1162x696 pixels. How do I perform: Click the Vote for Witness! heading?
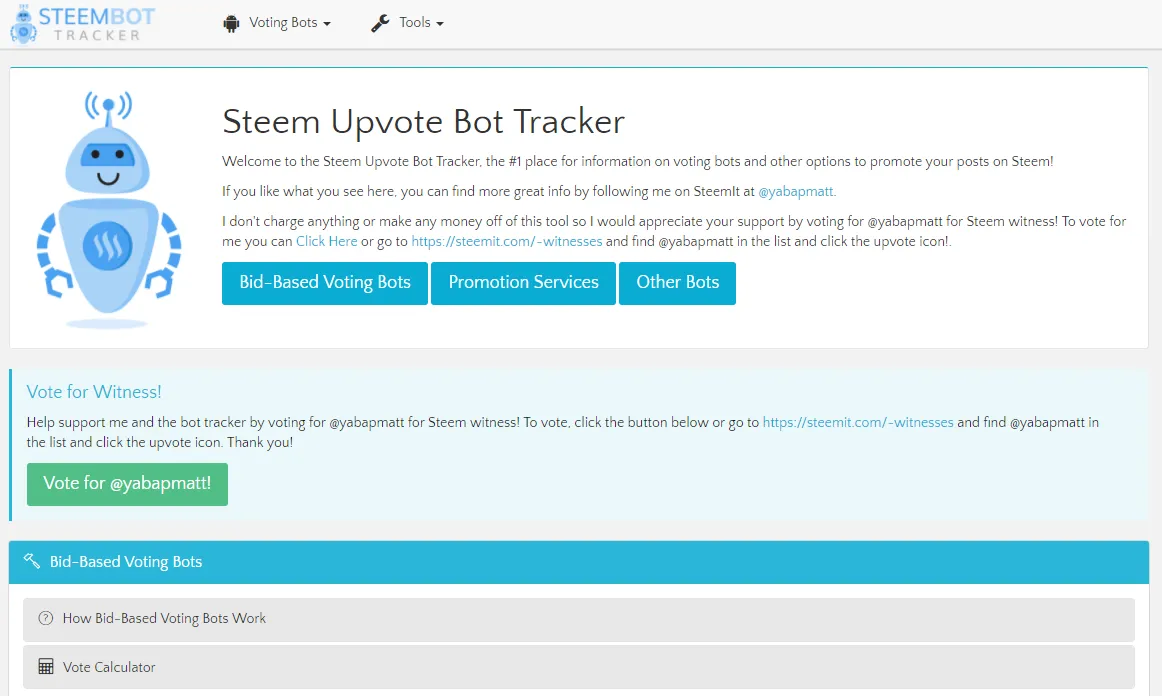(x=94, y=392)
